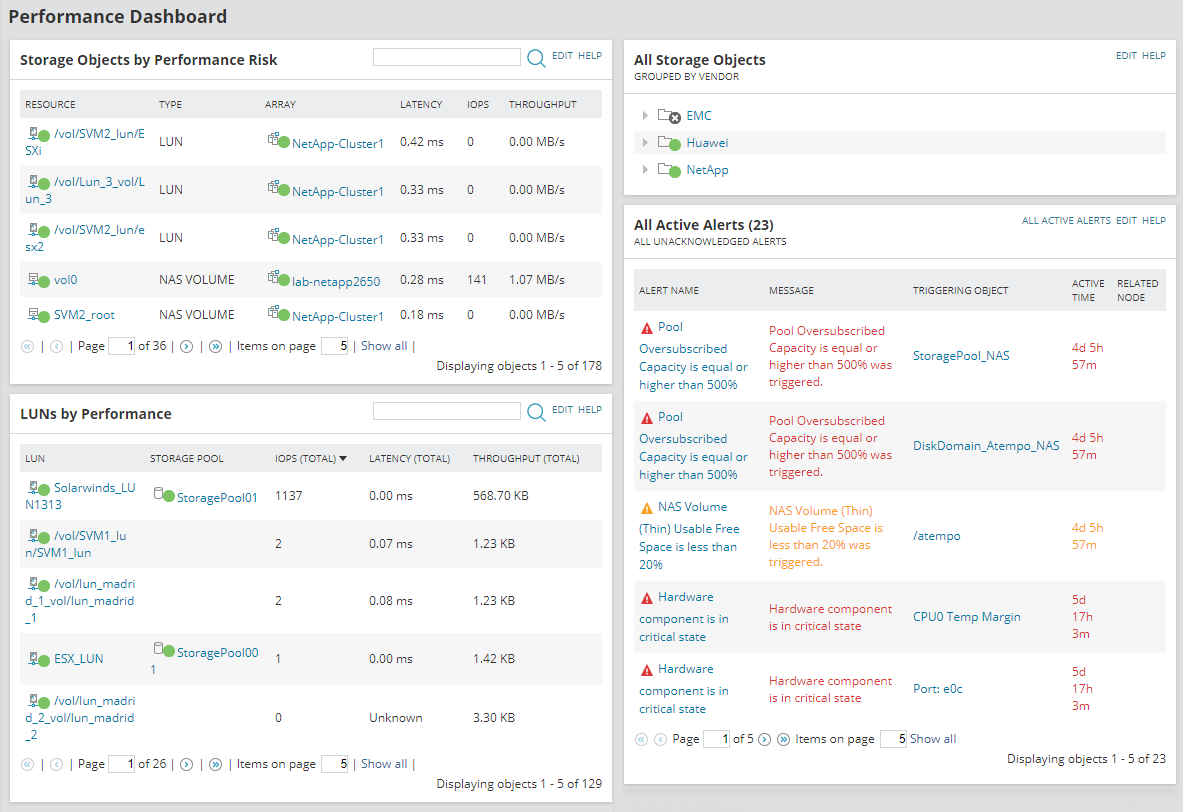The width and height of the screenshot is (1183, 812).
Task: Click the EMC folder icon with error badge
Action: (667, 115)
